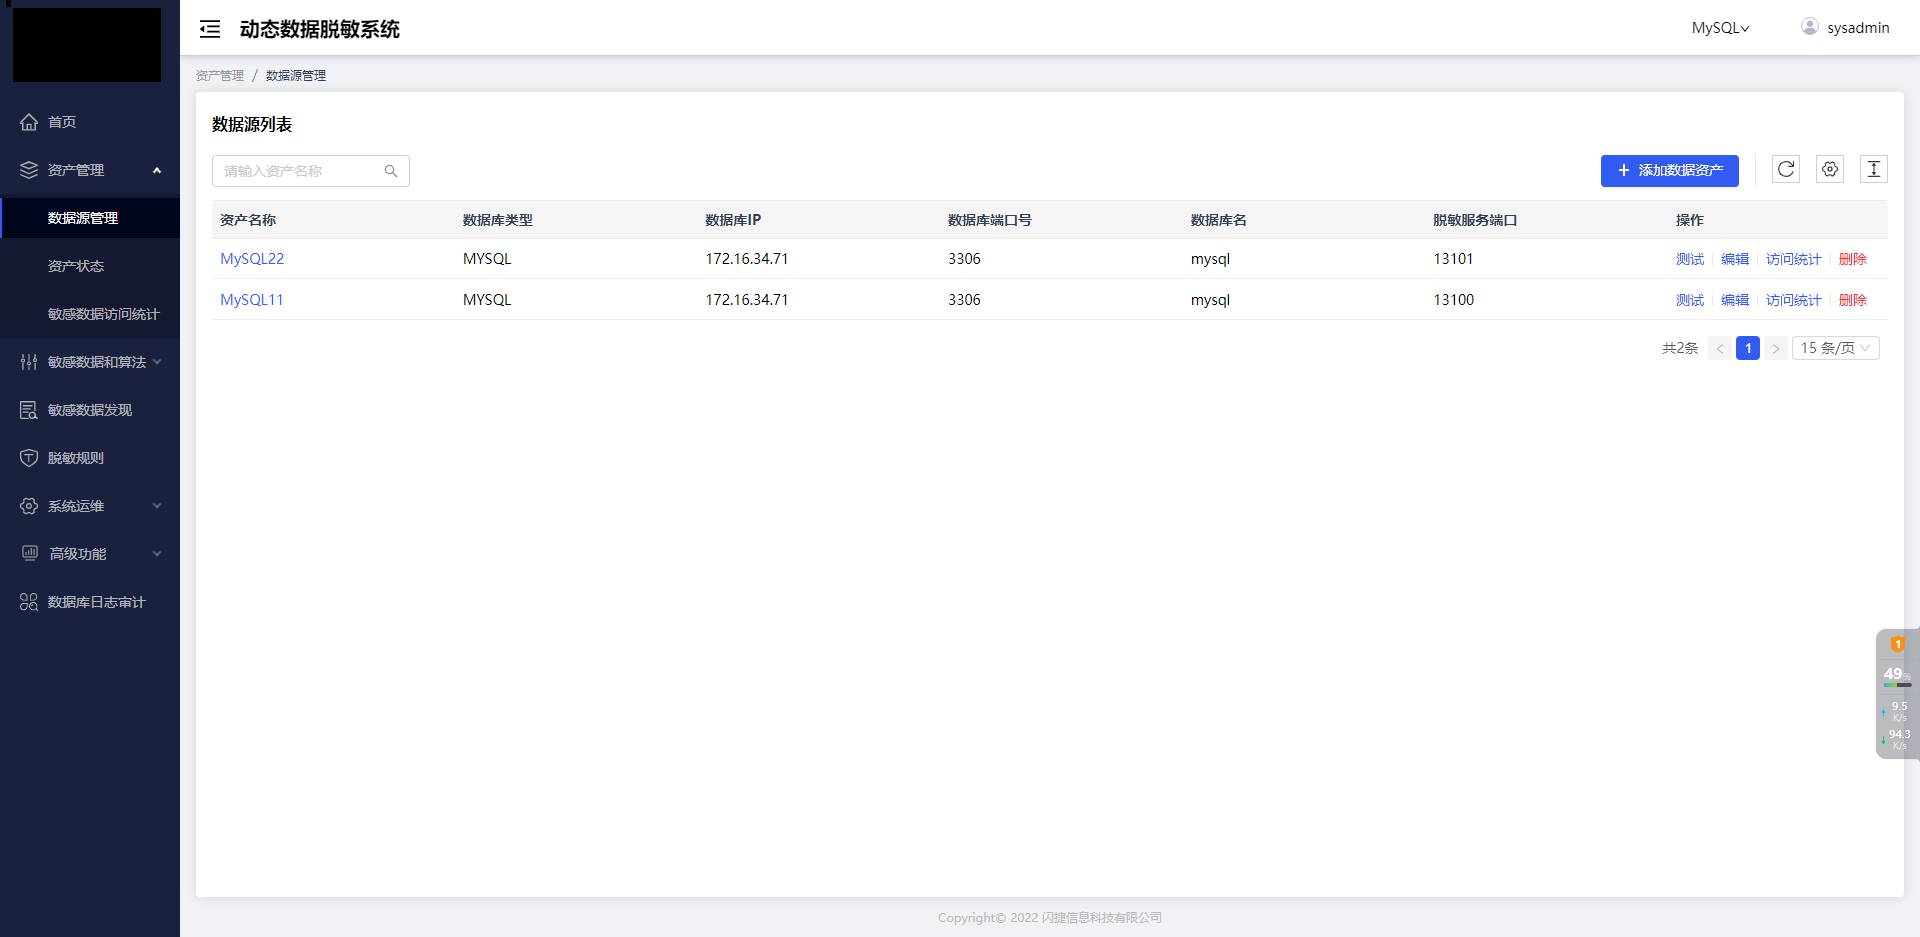
Task: Open column settings gear icon
Action: (x=1830, y=169)
